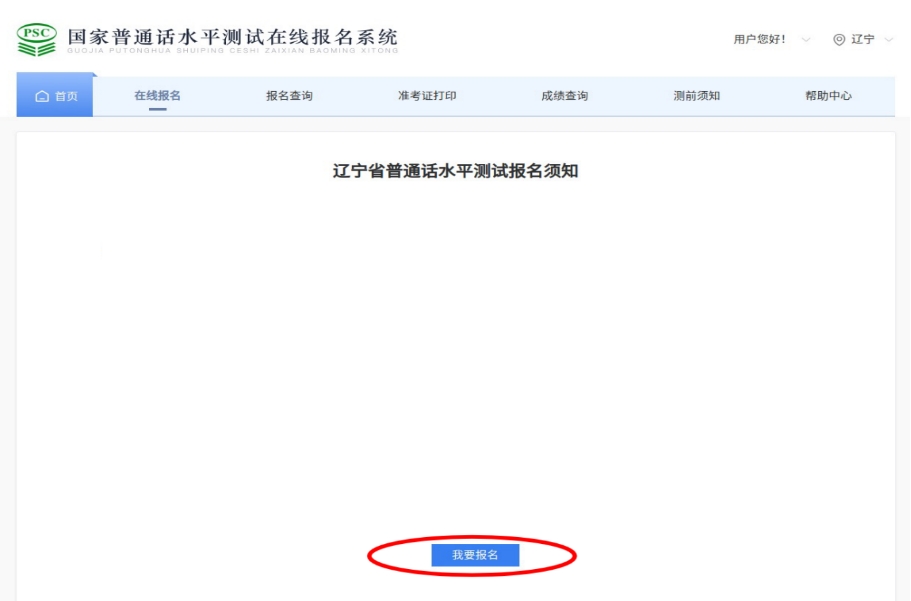Click the pinyin subtitle under the site title
Viewport: 911px width, 601px height.
[x=232, y=51]
